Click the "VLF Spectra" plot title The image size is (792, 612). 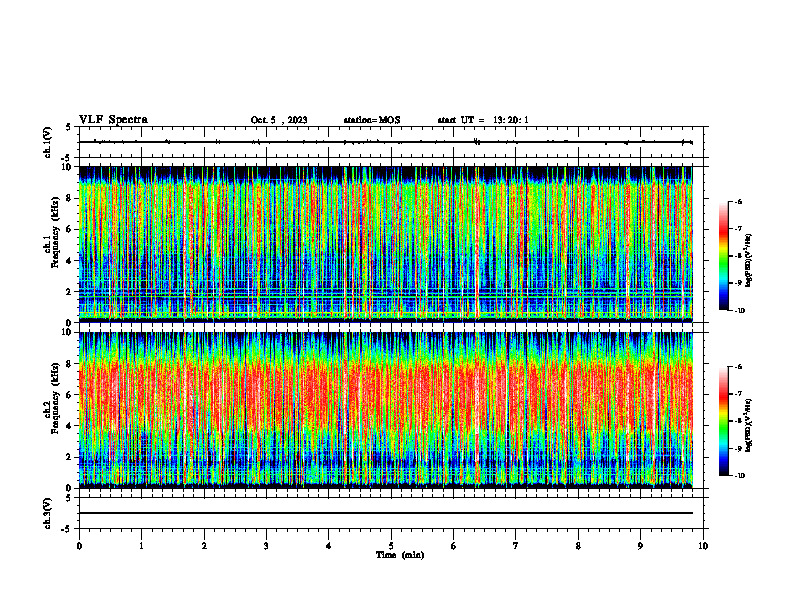tap(113, 120)
